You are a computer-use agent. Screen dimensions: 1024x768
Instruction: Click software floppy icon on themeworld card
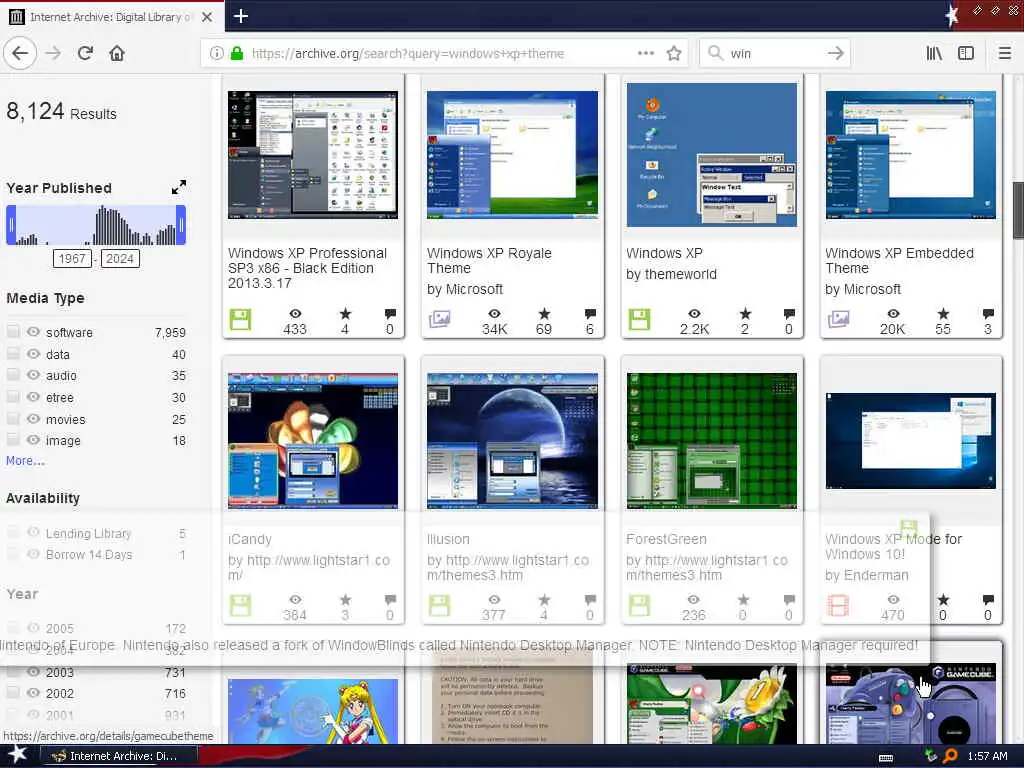coord(639,320)
